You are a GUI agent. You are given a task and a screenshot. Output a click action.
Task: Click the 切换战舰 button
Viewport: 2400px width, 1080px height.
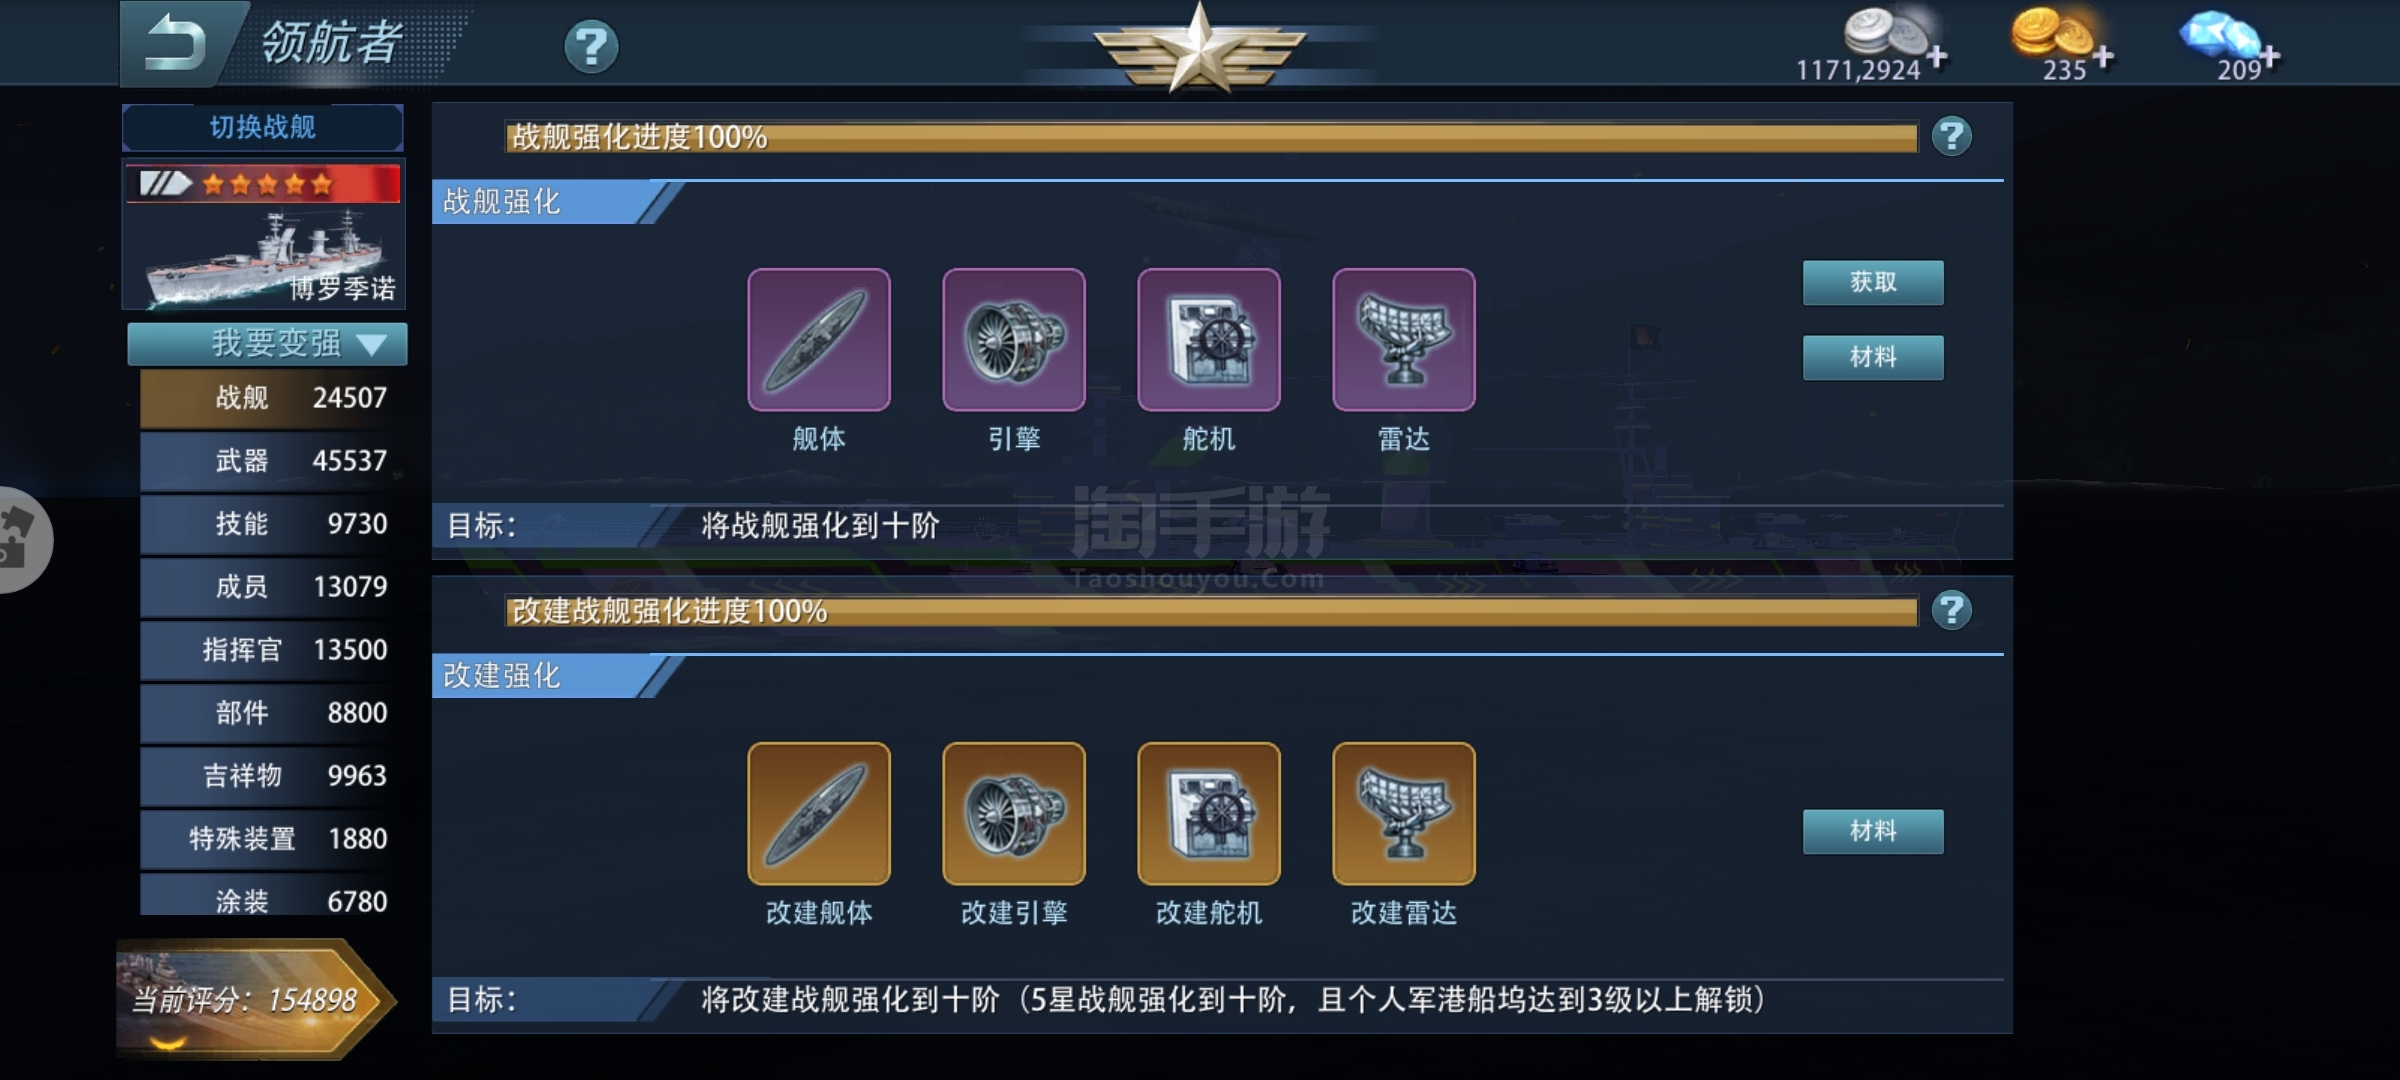[x=263, y=127]
